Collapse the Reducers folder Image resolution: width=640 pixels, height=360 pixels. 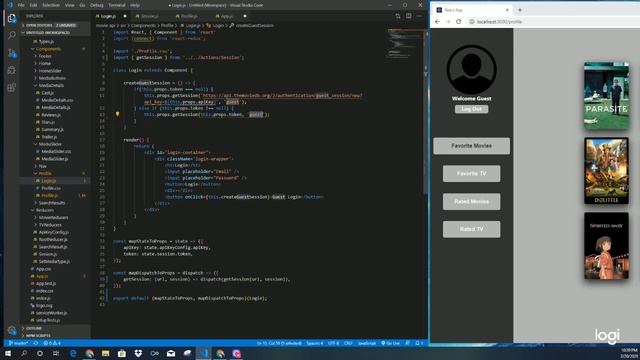(44, 210)
